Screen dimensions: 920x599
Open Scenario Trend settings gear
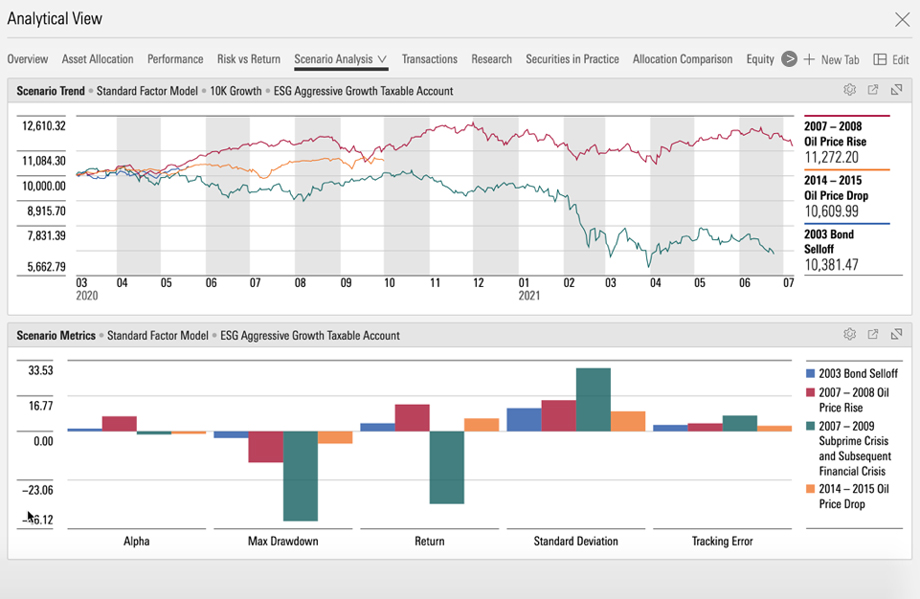tap(849, 90)
